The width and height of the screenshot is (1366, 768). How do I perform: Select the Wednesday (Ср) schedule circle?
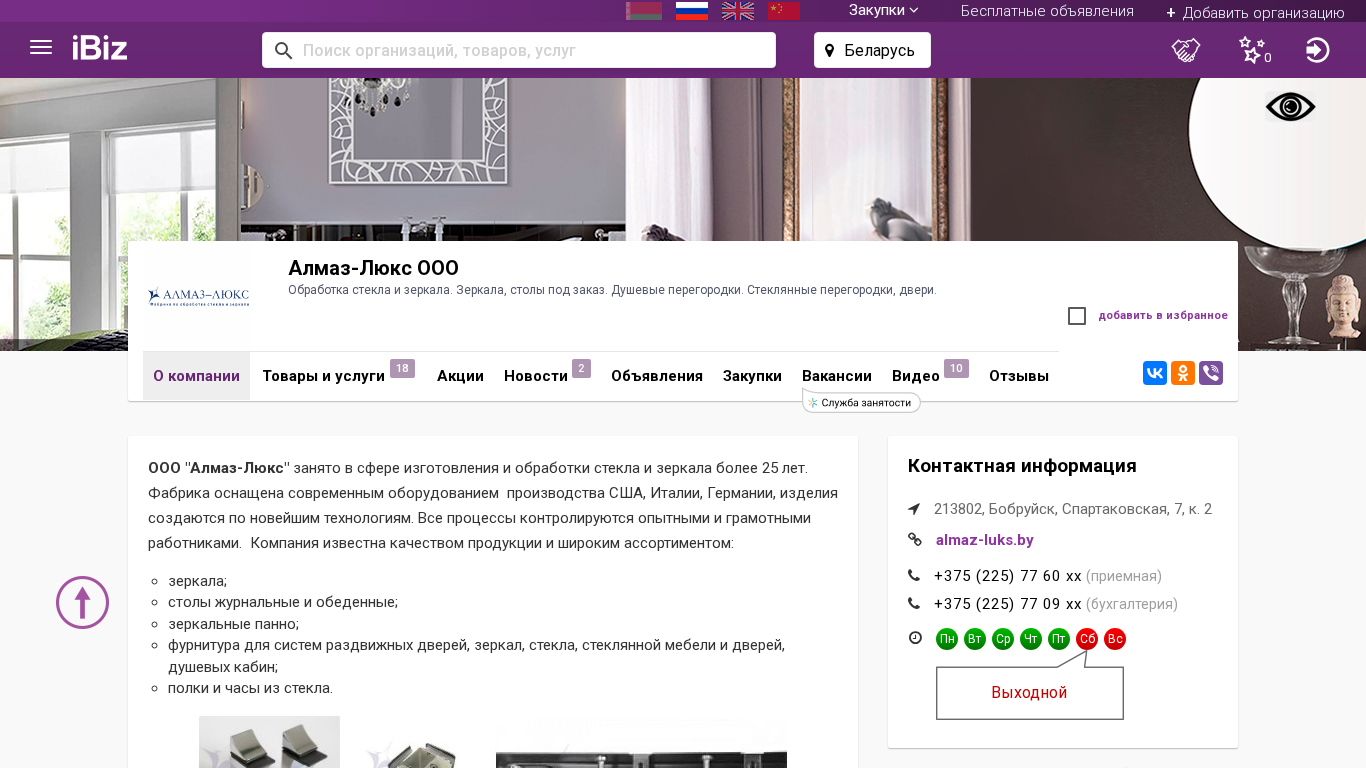[1003, 639]
